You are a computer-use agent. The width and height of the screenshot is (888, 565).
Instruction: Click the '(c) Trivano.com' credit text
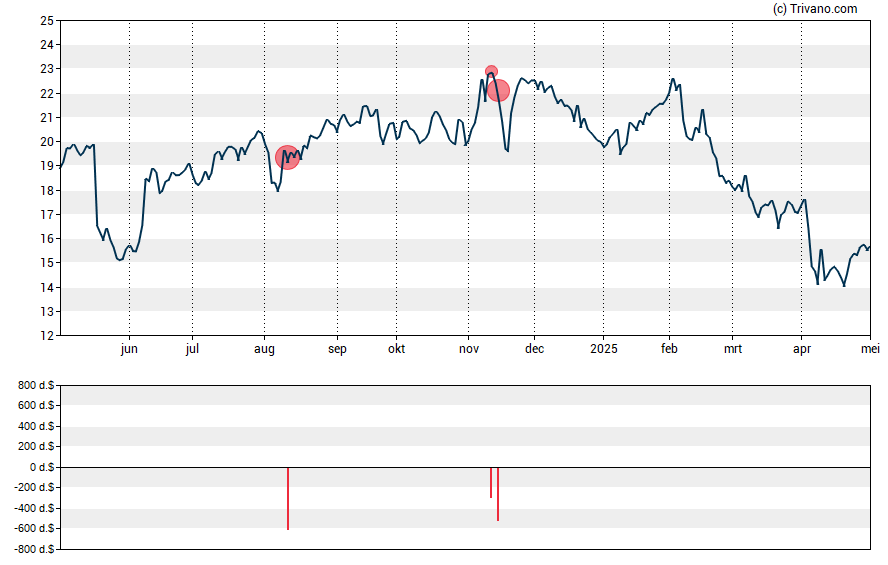[815, 8]
